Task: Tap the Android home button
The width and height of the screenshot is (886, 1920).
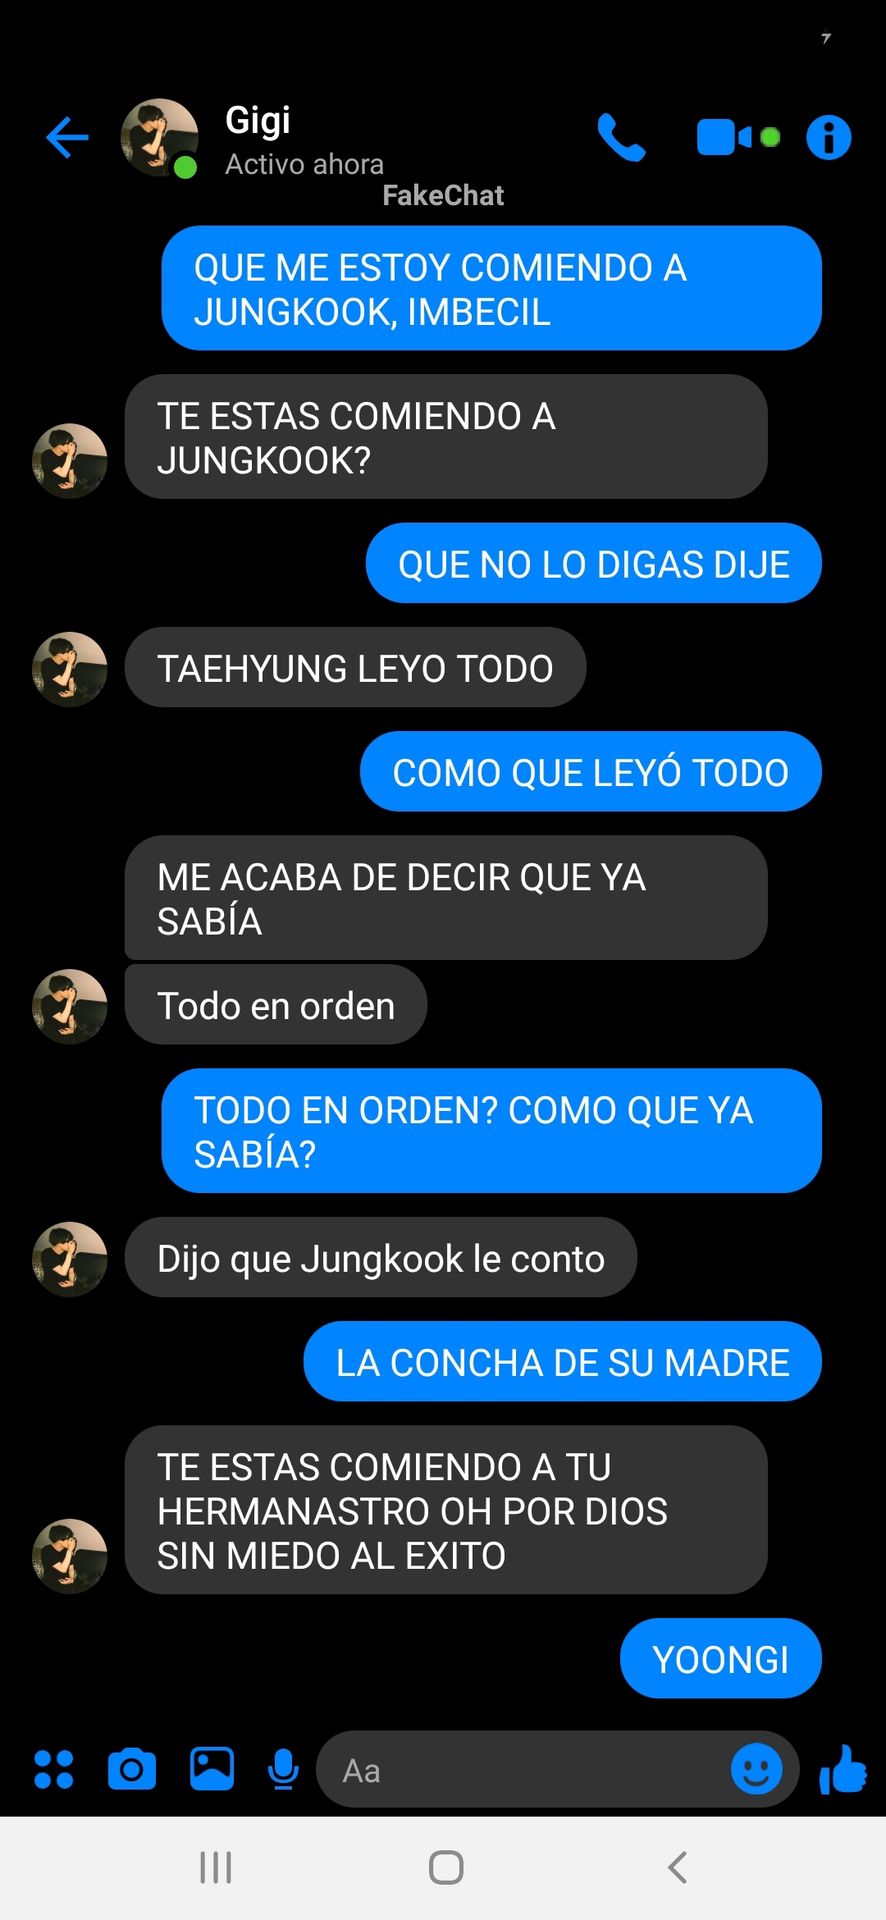Action: point(446,1867)
